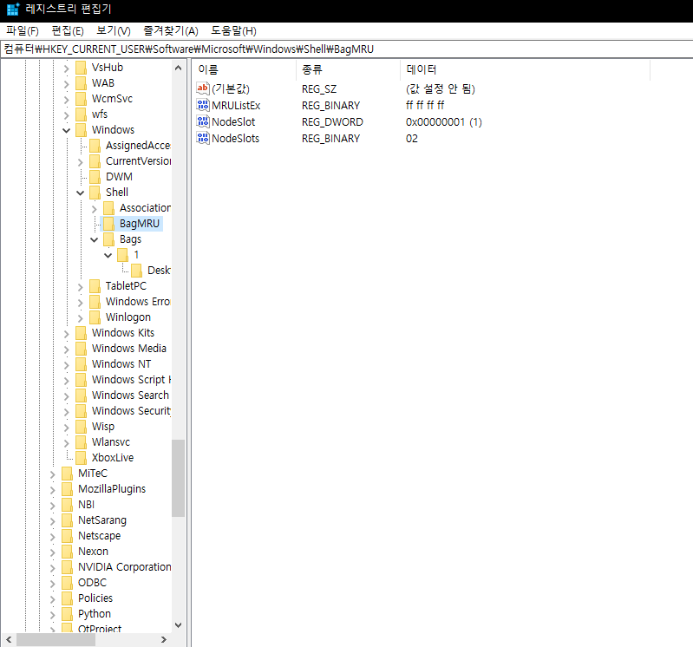Screen dimensions: 694x651
Task: Select the wfs folder icon
Action: click(81, 115)
